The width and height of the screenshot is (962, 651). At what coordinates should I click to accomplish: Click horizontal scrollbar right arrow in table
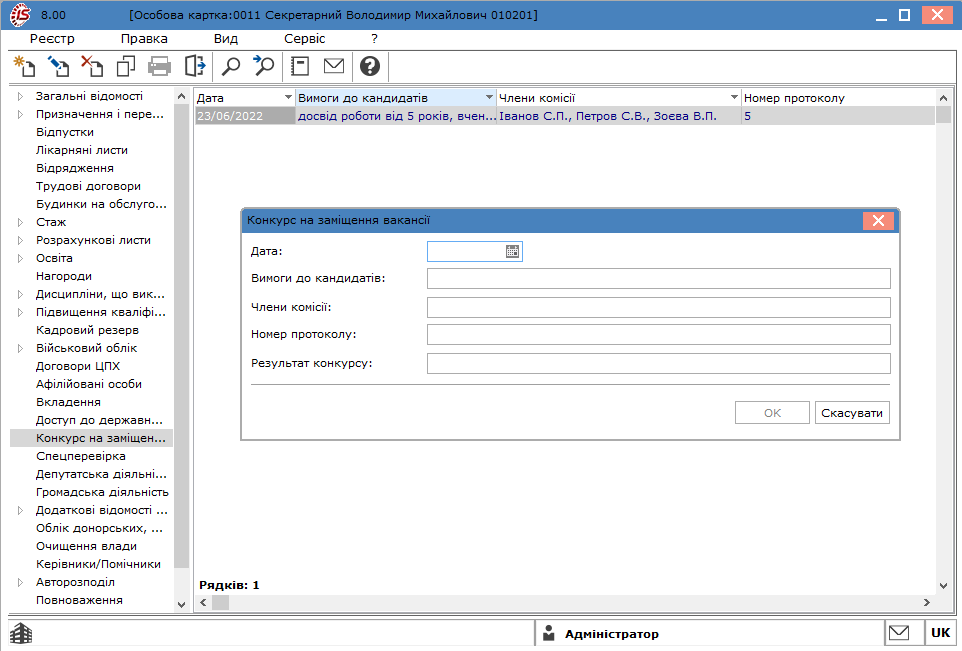[926, 603]
